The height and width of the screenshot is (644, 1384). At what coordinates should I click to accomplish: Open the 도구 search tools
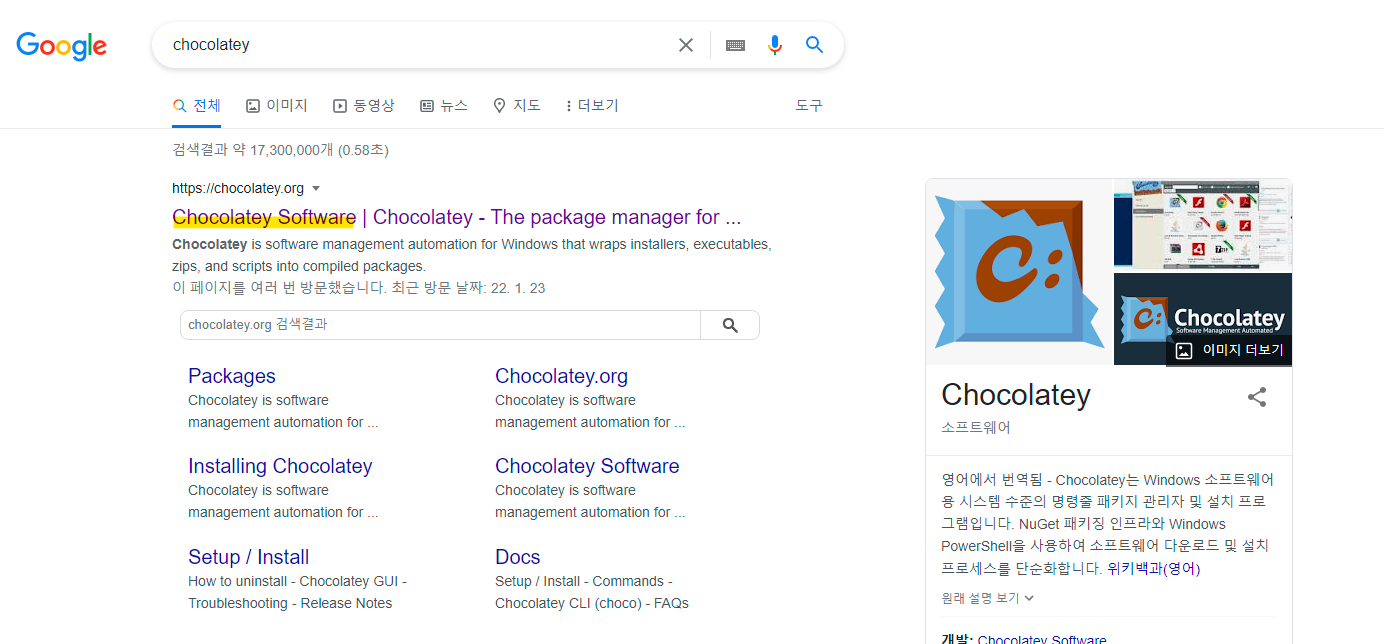(809, 105)
